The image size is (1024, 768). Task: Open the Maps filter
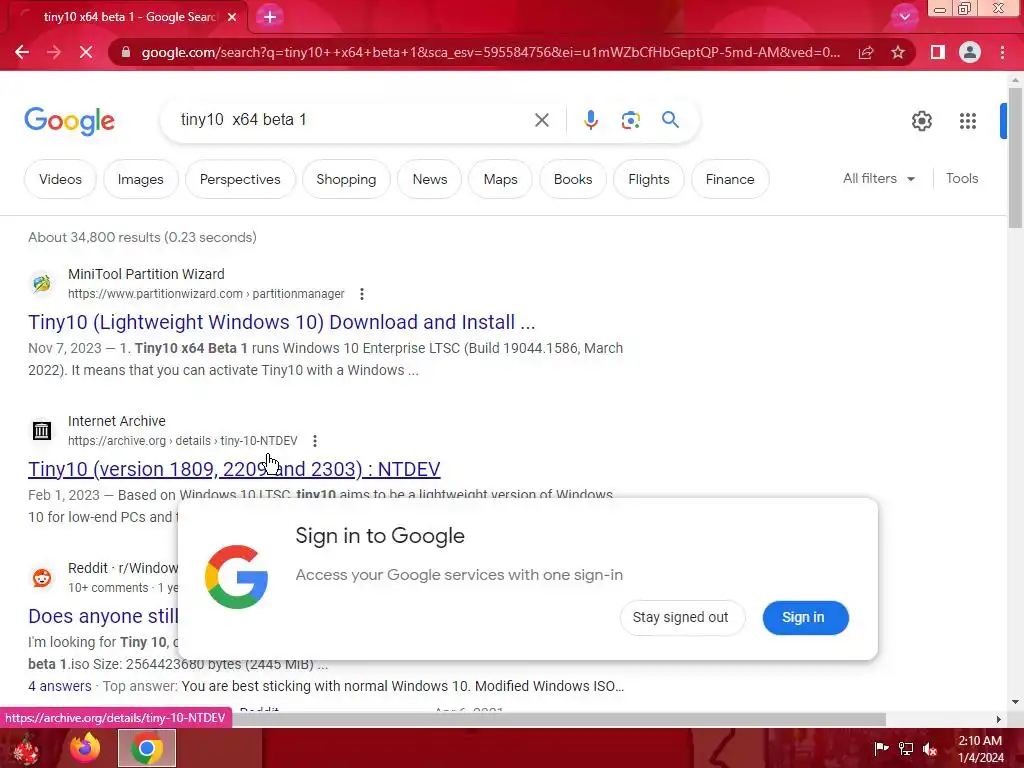500,179
